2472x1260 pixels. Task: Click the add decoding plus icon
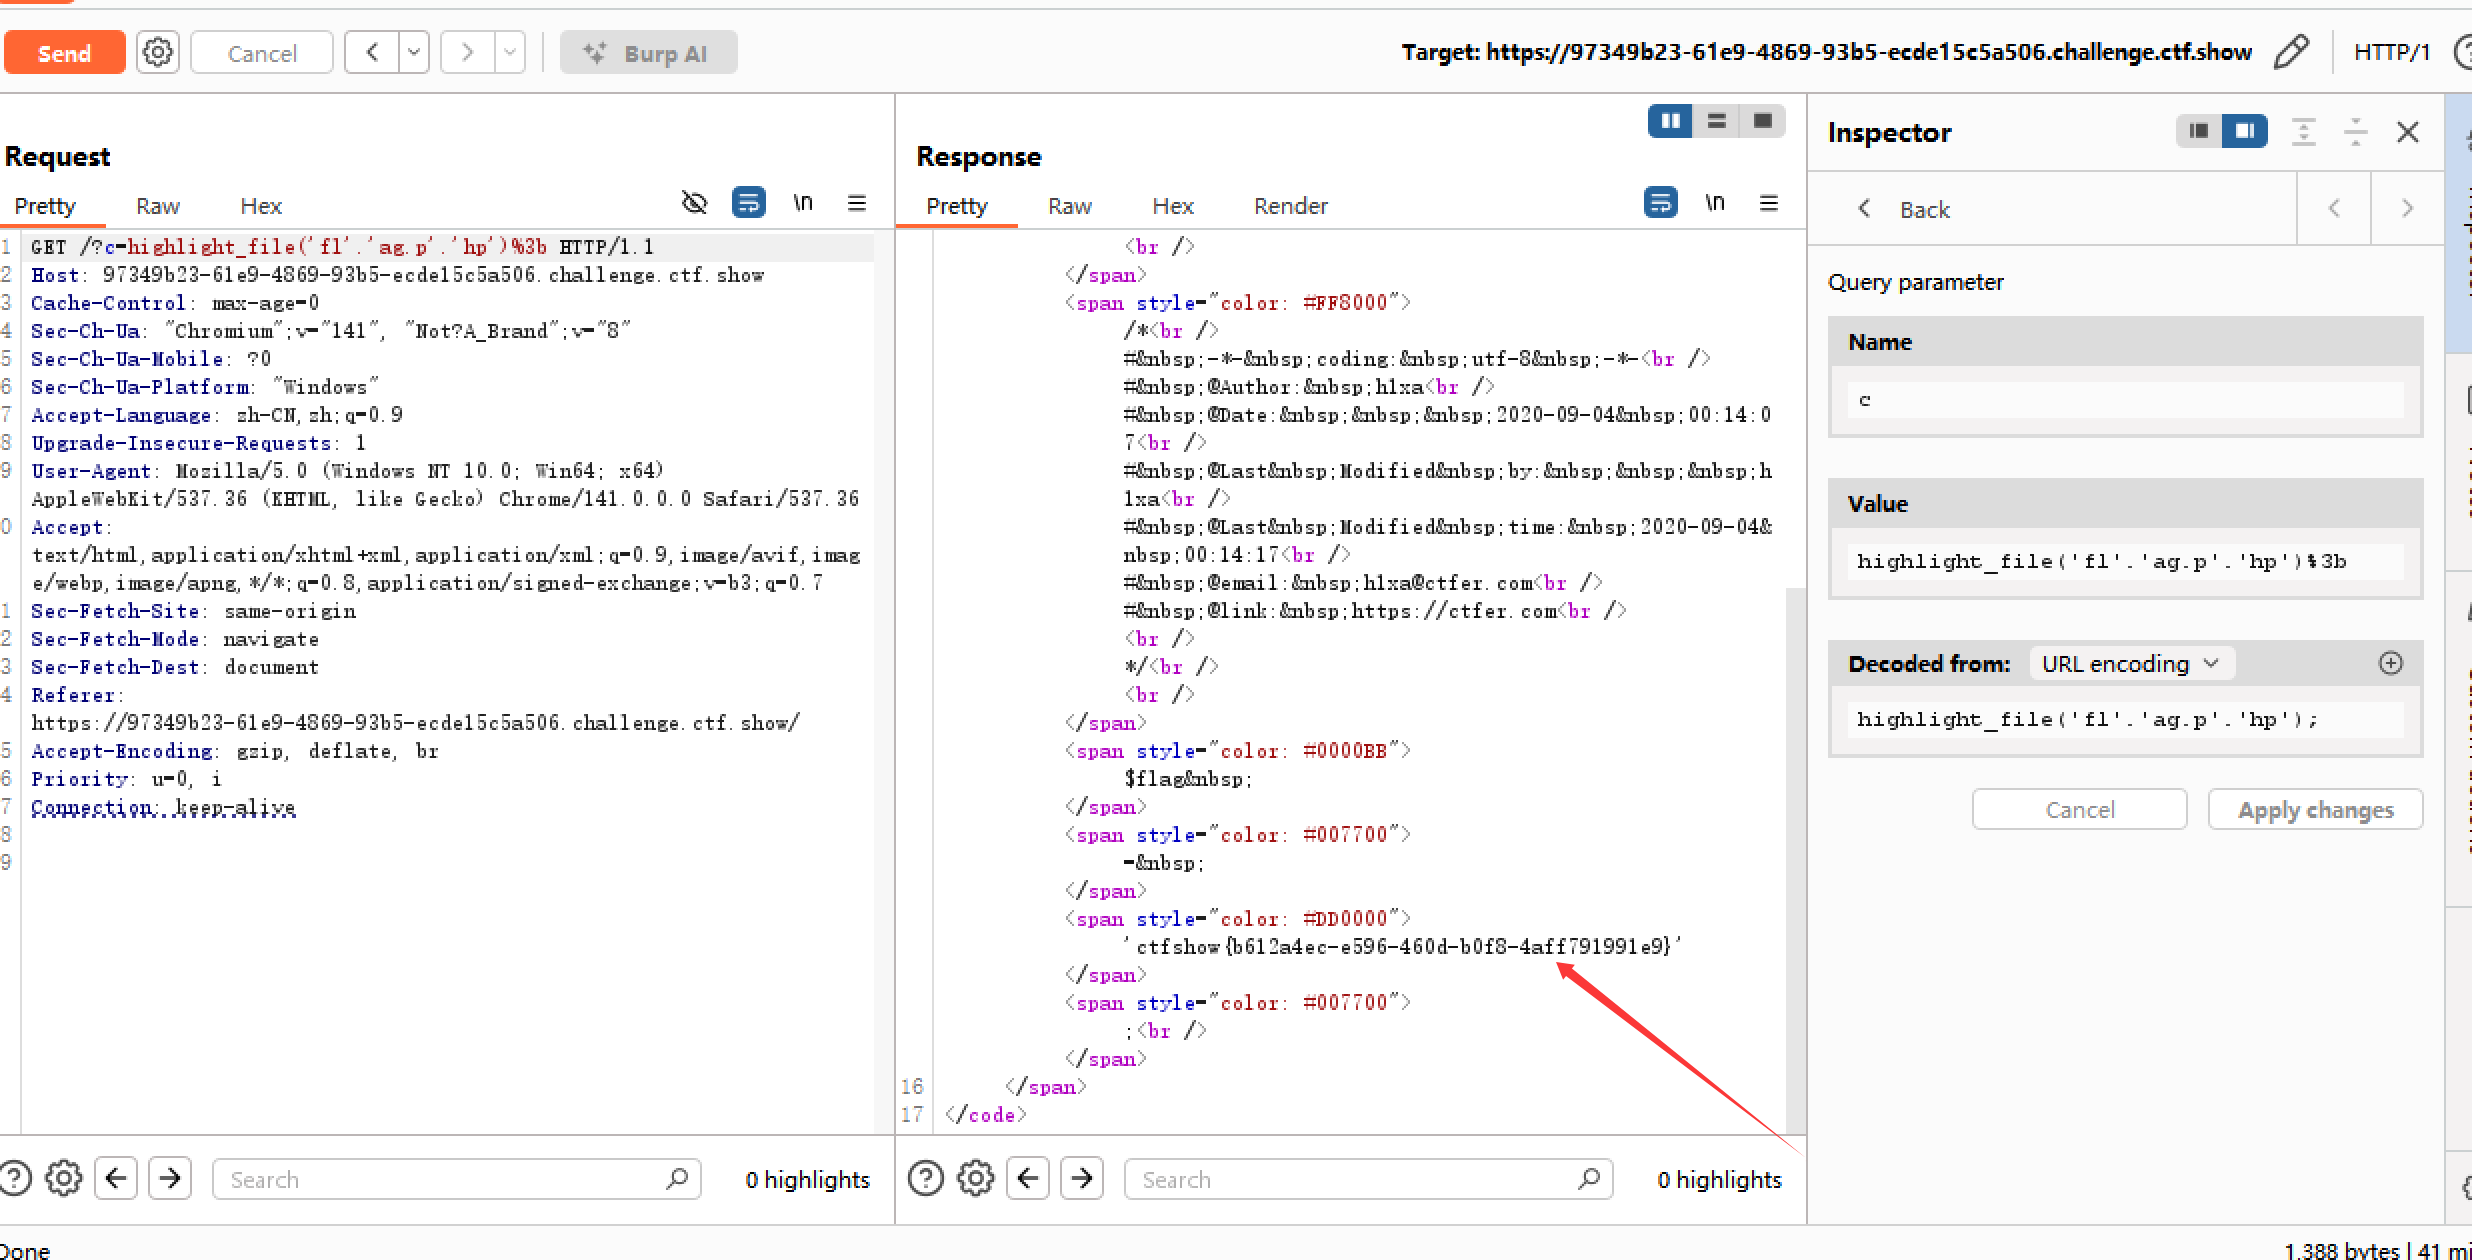(2390, 663)
